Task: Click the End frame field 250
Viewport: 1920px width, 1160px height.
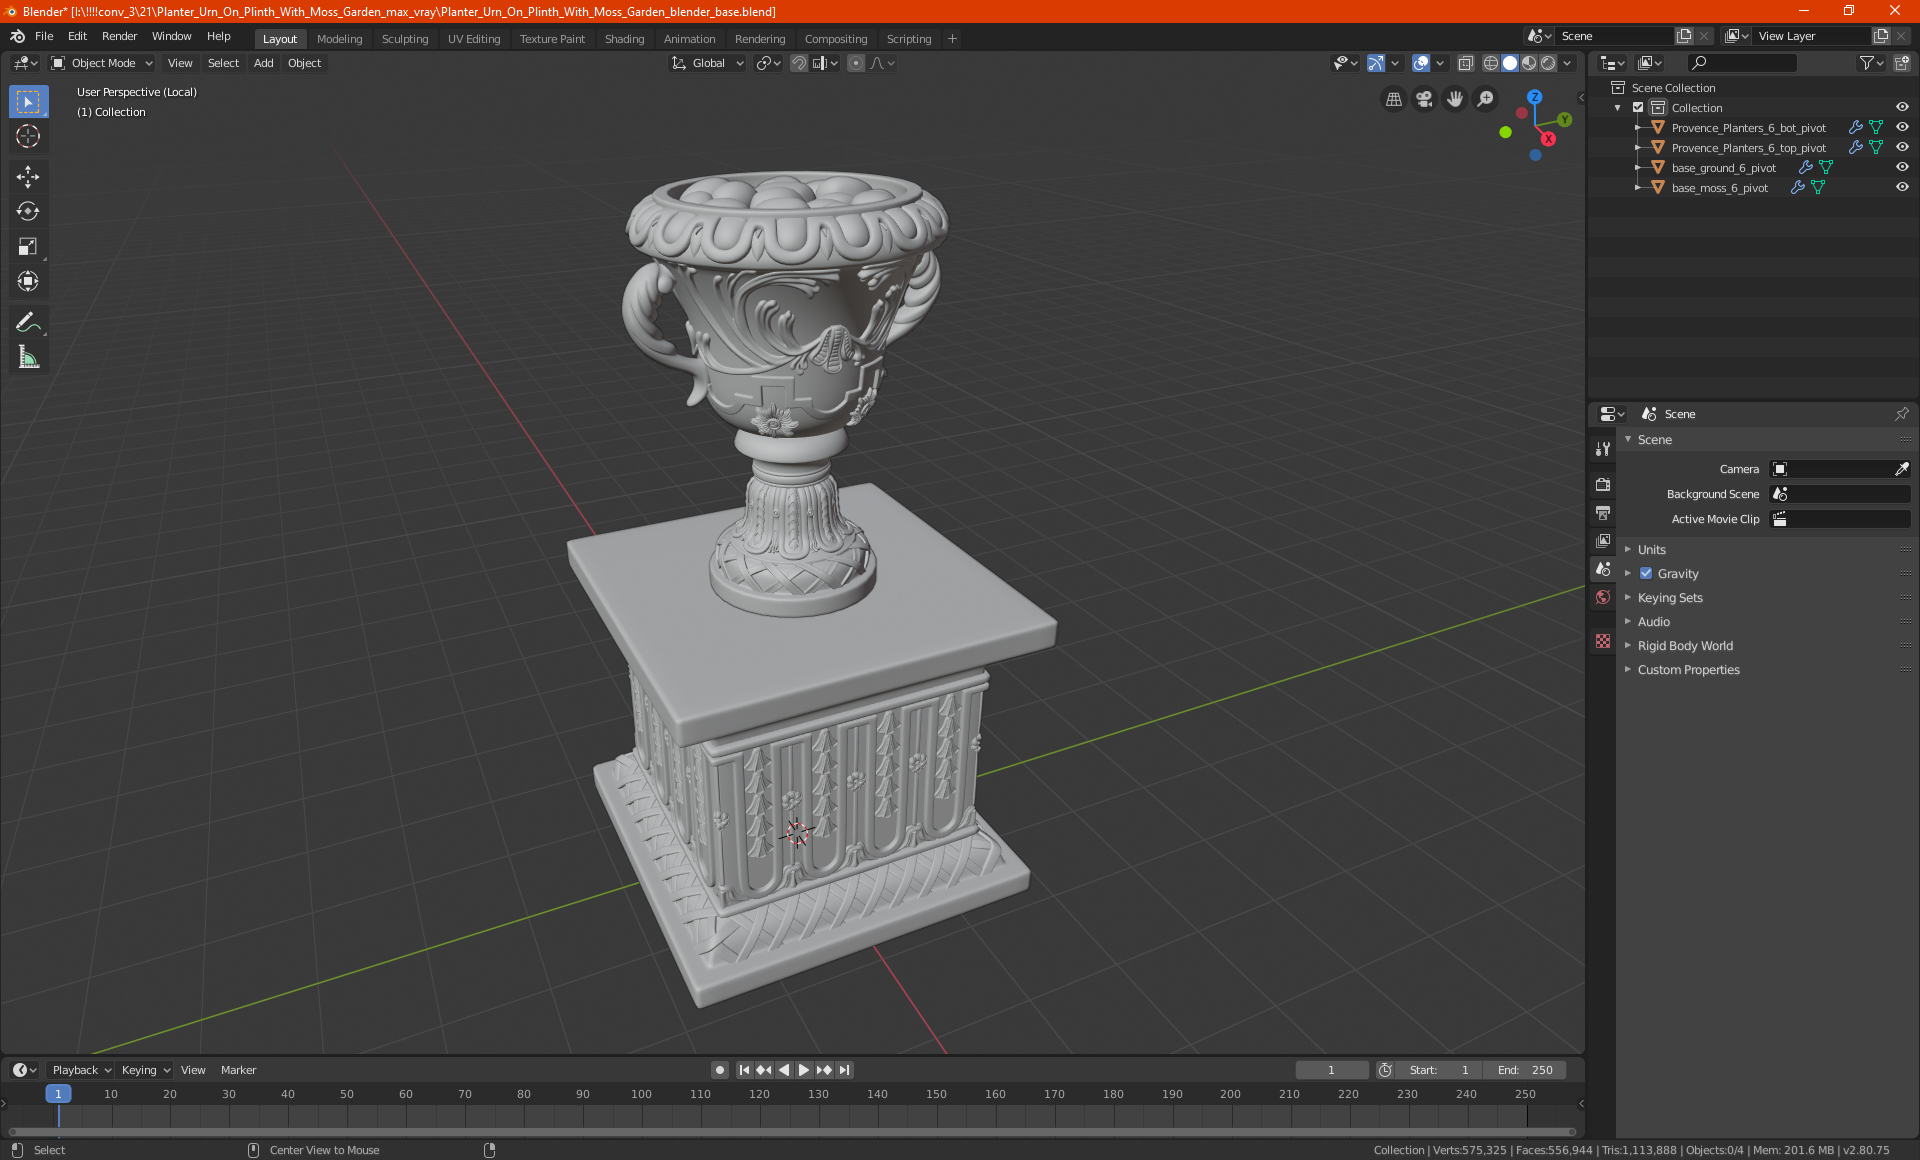Action: pyautogui.click(x=1524, y=1070)
